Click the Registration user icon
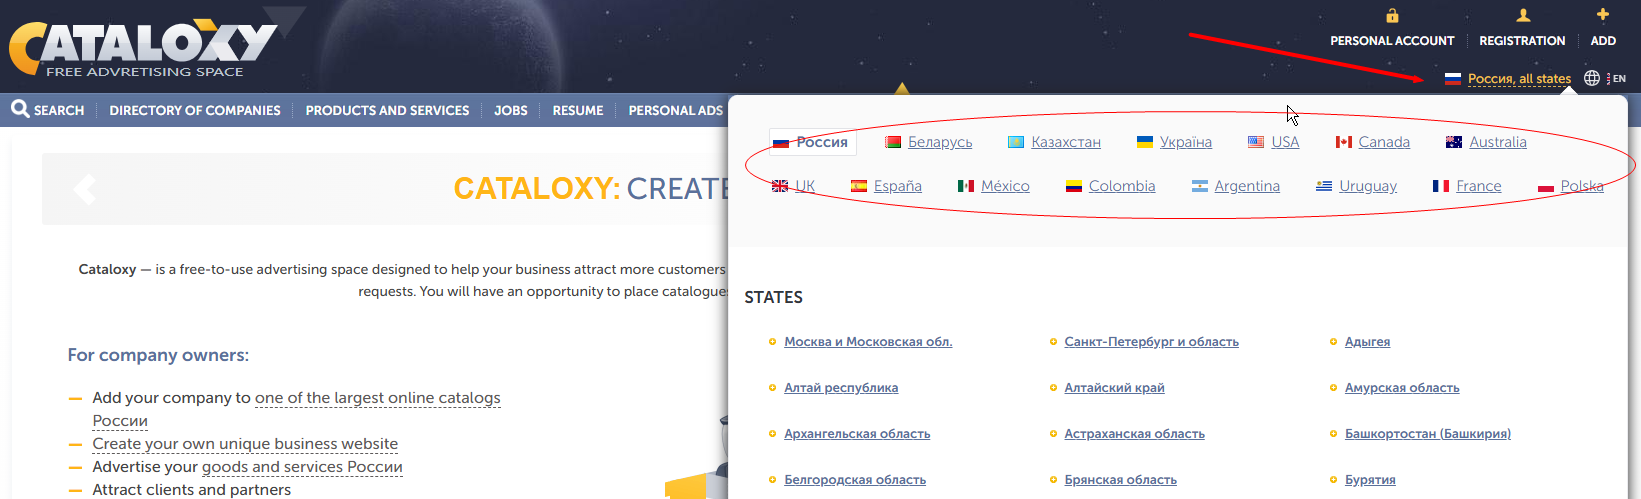This screenshot has width=1641, height=499. click(1523, 15)
